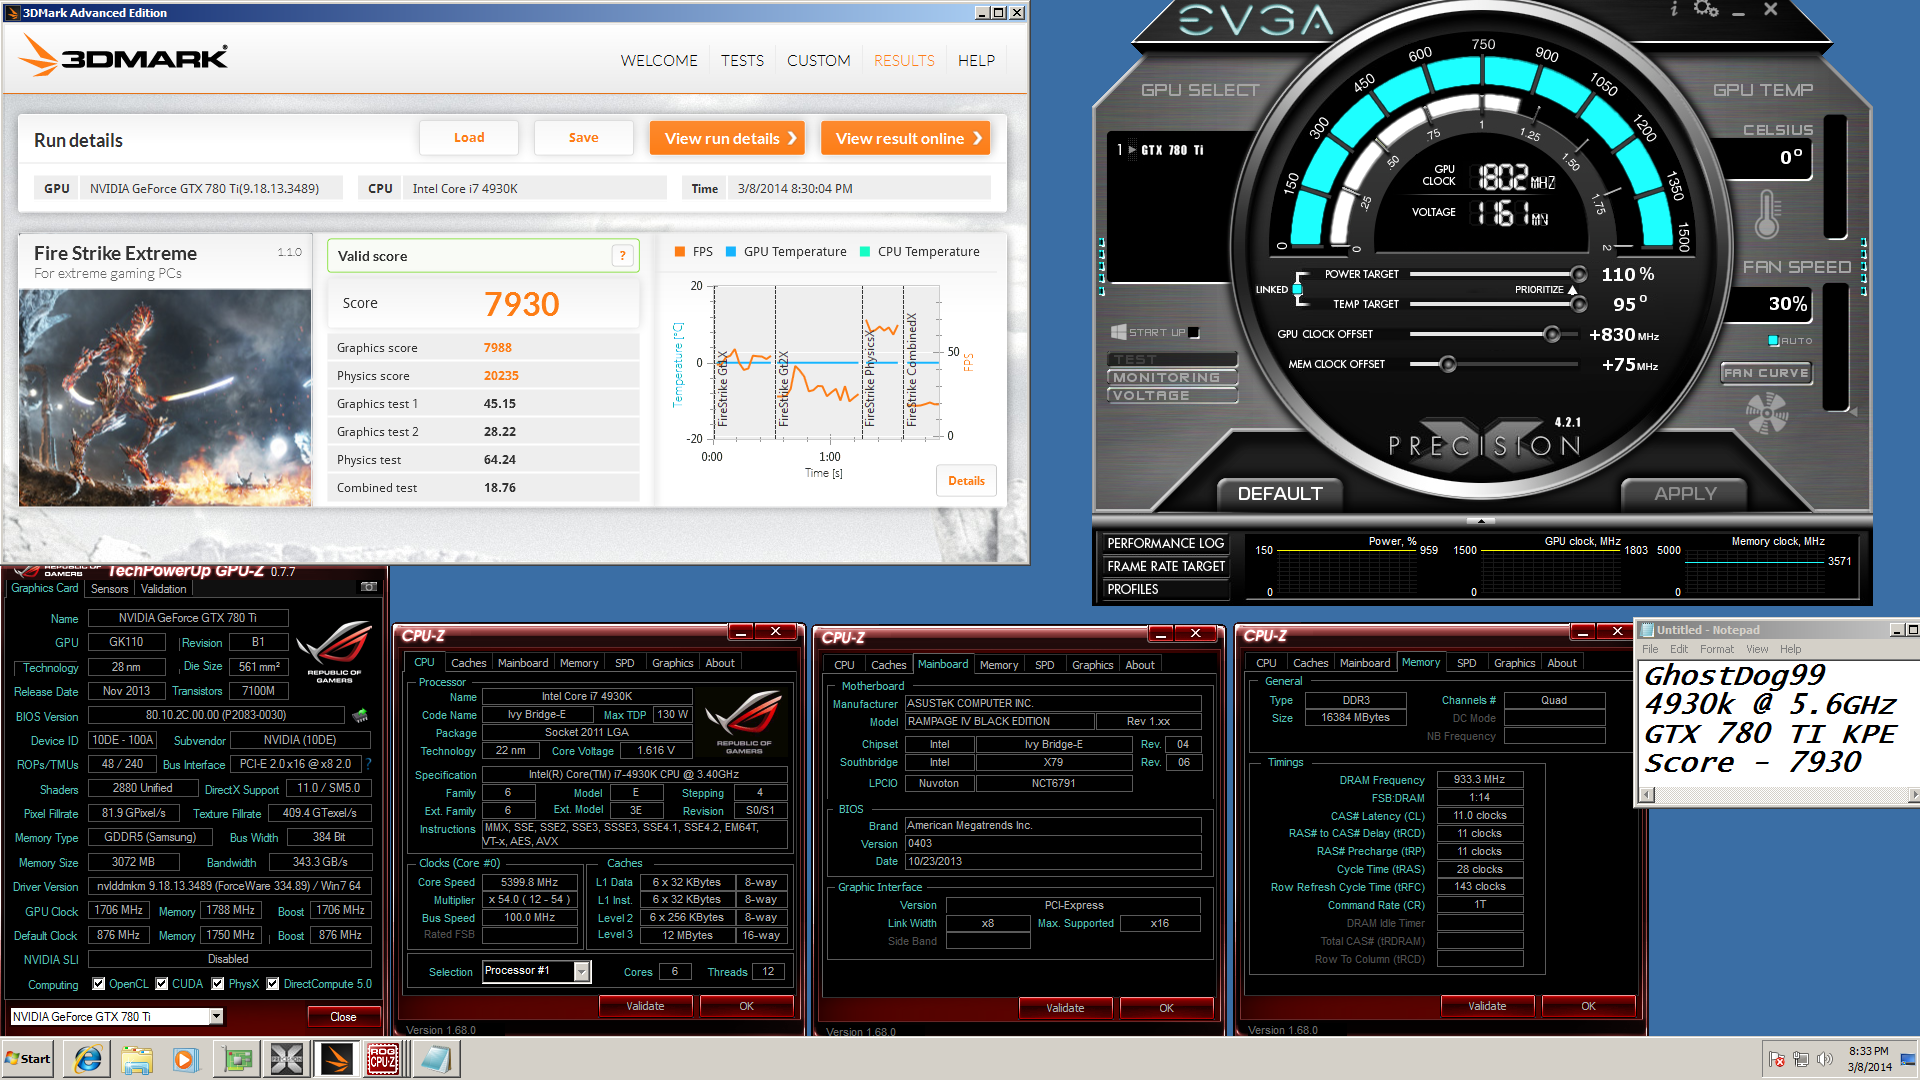Click Action Center flag tray icon

click(1777, 1059)
